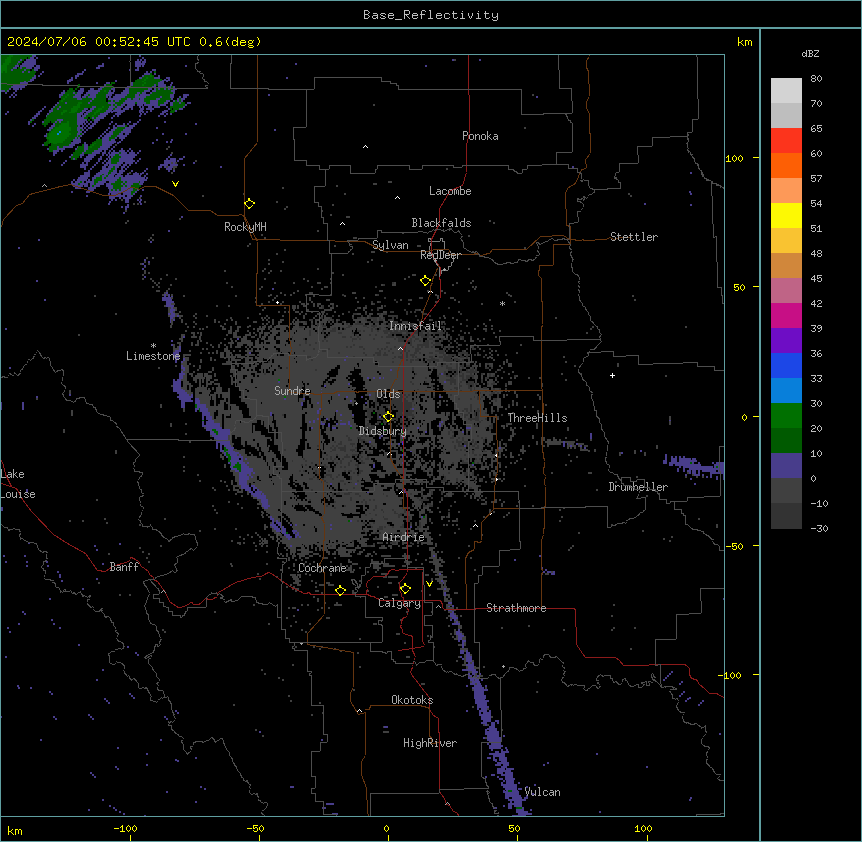Click the Drumheller town label
Image resolution: width=862 pixels, height=842 pixels.
tap(638, 487)
